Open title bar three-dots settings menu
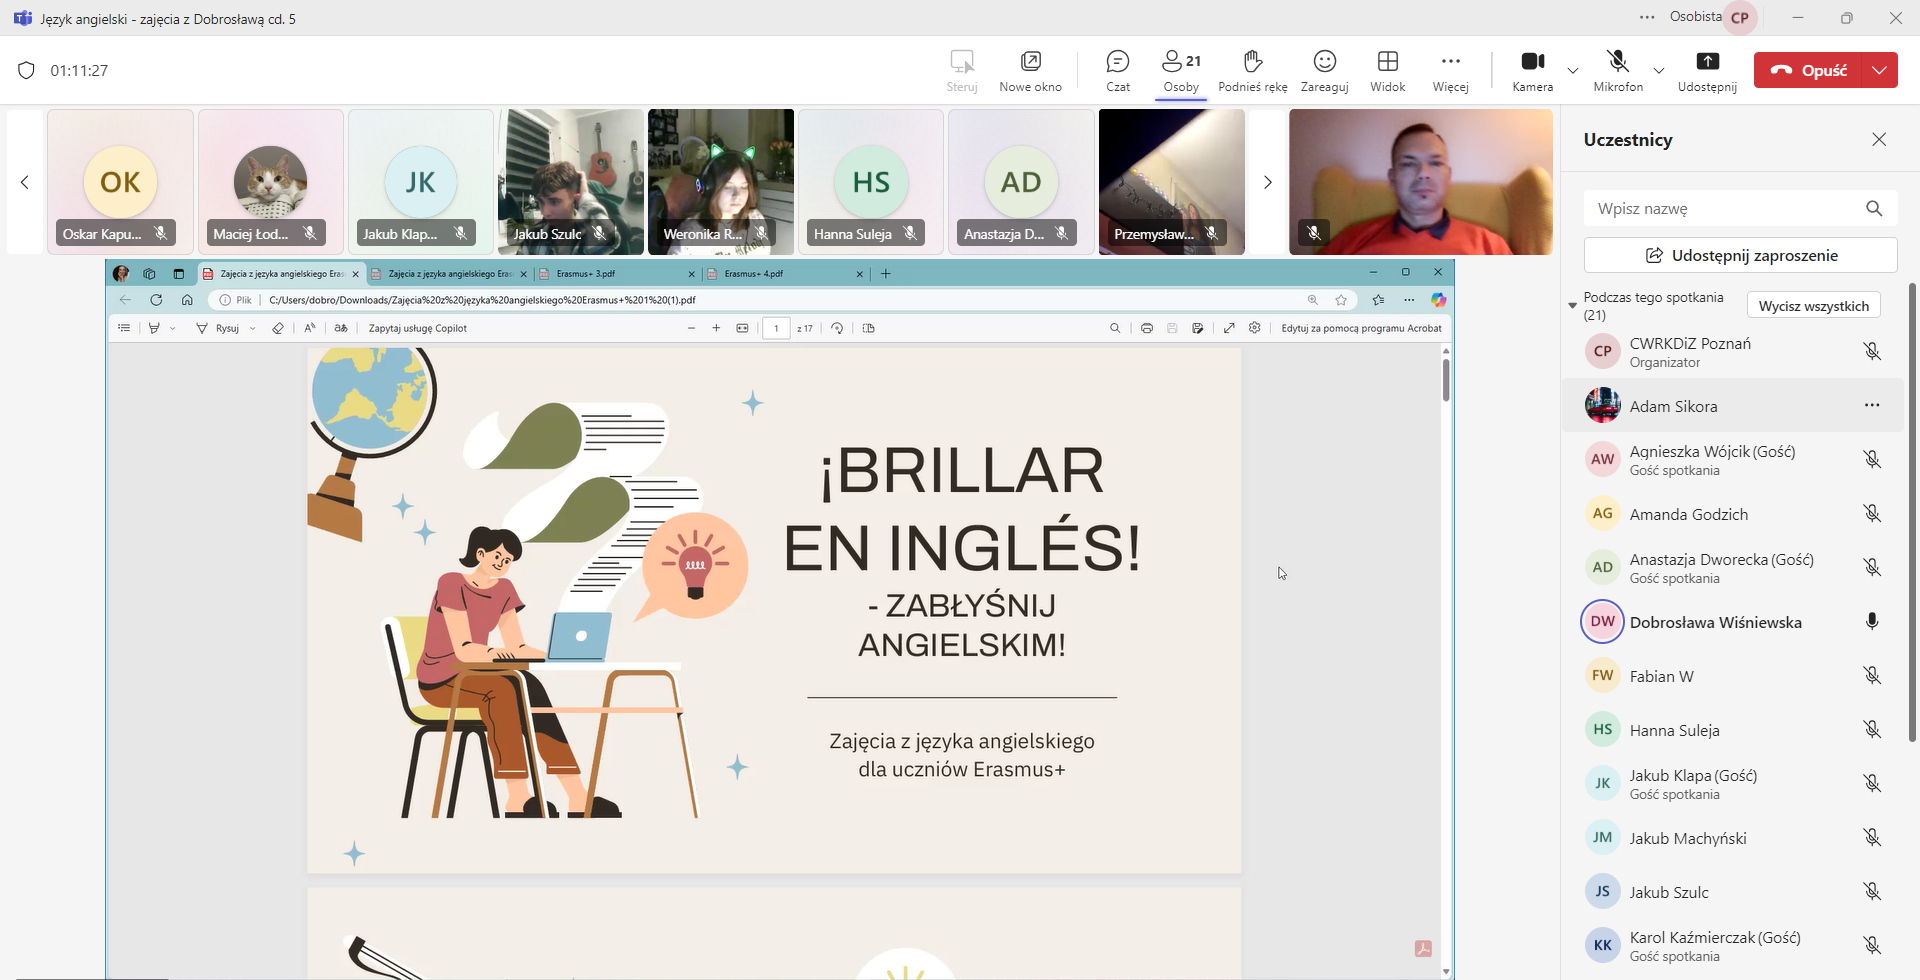 pyautogui.click(x=1647, y=17)
